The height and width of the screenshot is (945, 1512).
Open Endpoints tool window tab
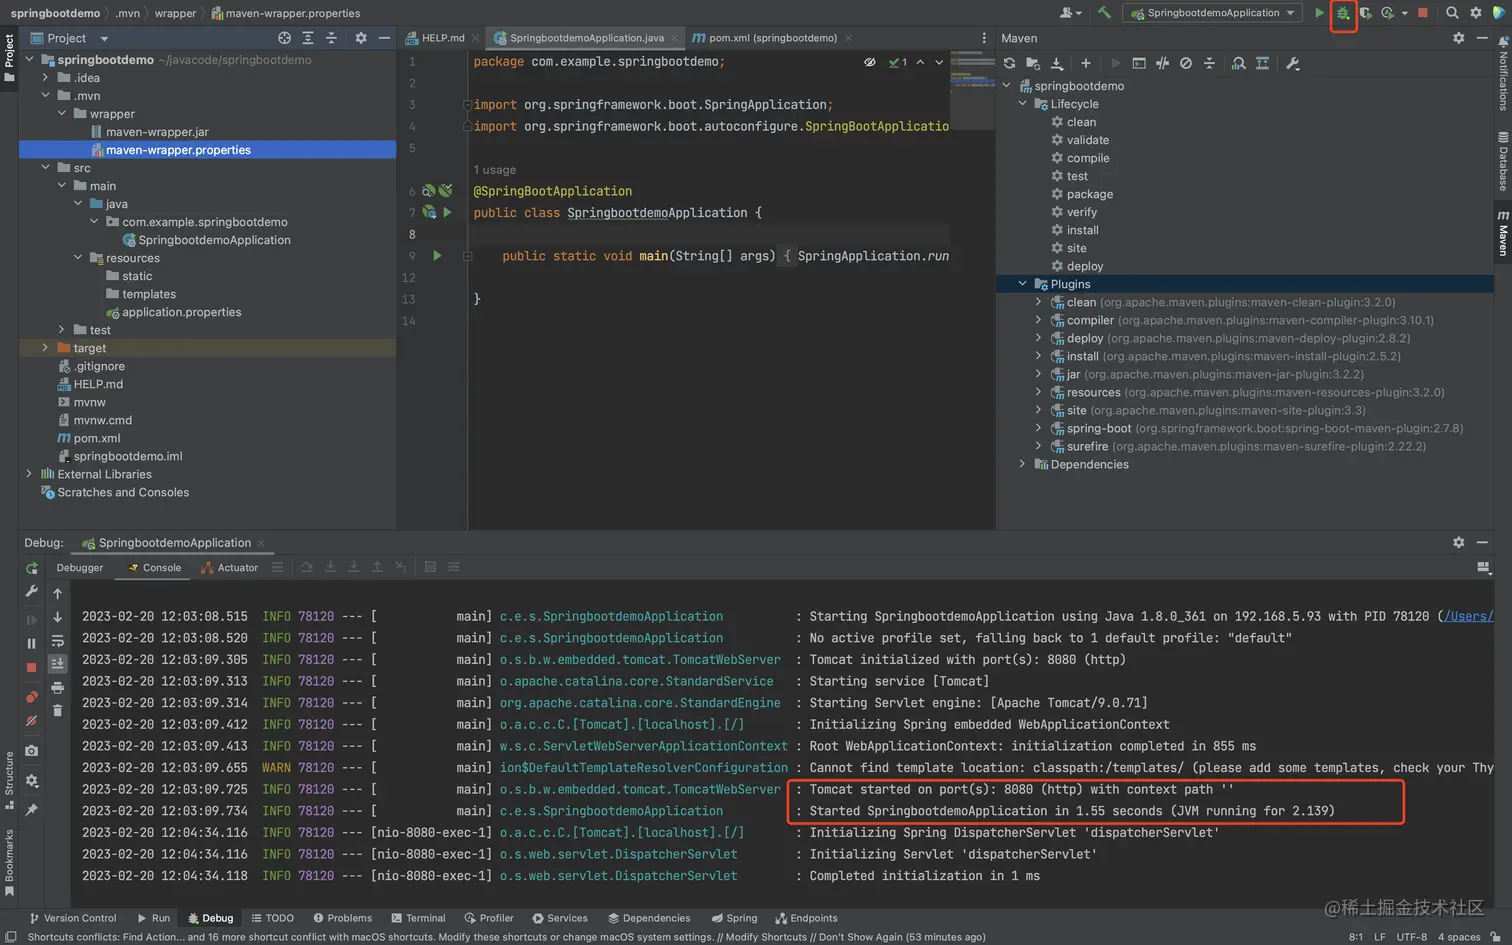(x=806, y=918)
